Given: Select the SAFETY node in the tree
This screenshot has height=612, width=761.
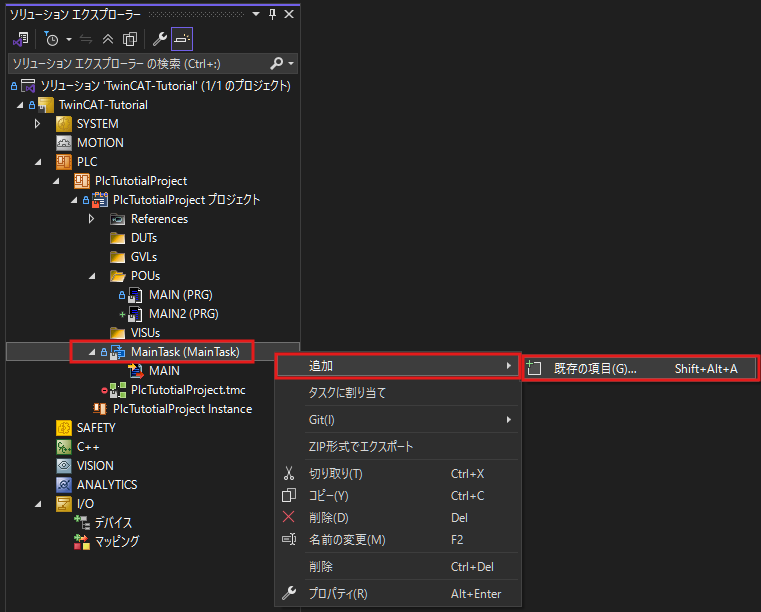Looking at the screenshot, I should tap(95, 428).
